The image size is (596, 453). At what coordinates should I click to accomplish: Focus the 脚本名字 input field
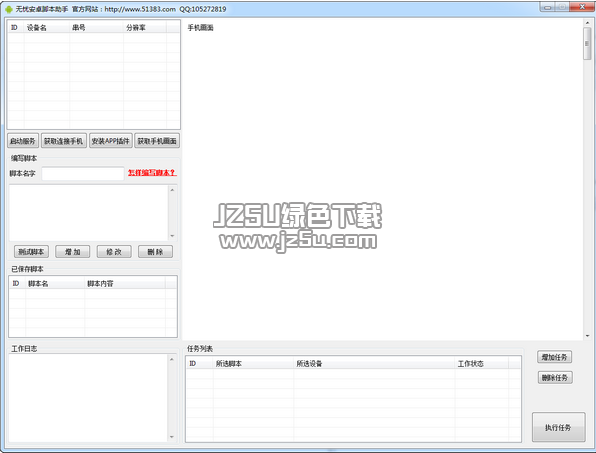tap(83, 174)
